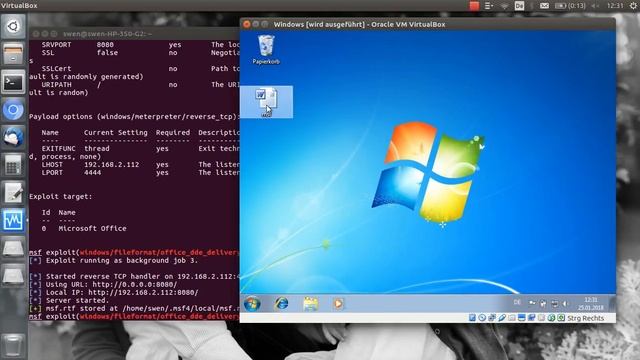Close the Windows VirtualBox VM window

[x=247, y=24]
